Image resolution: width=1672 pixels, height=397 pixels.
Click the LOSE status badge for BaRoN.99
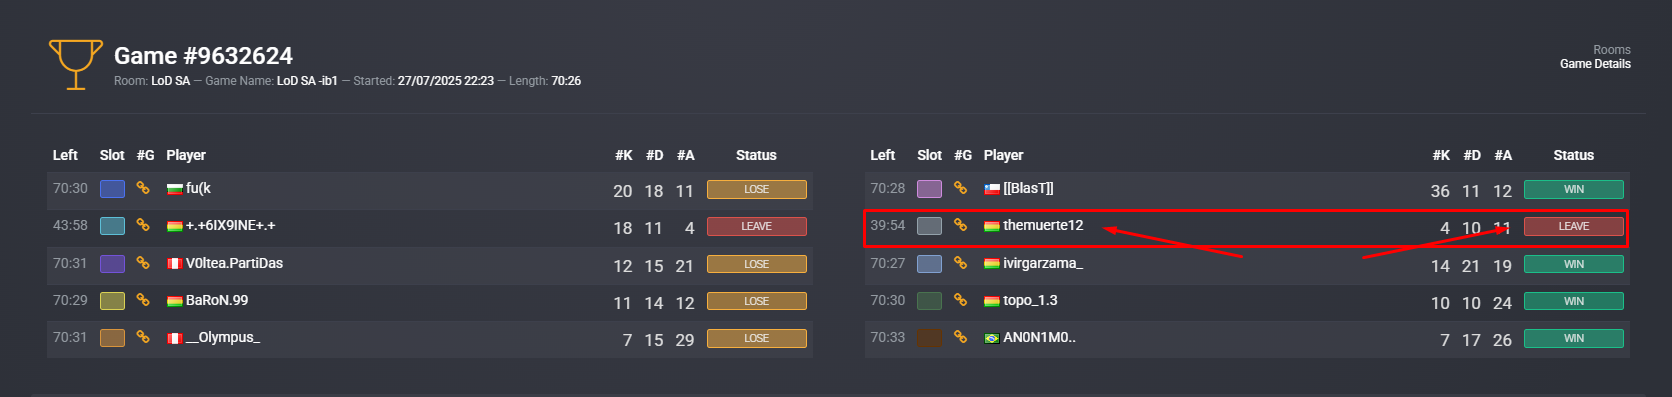(x=756, y=301)
